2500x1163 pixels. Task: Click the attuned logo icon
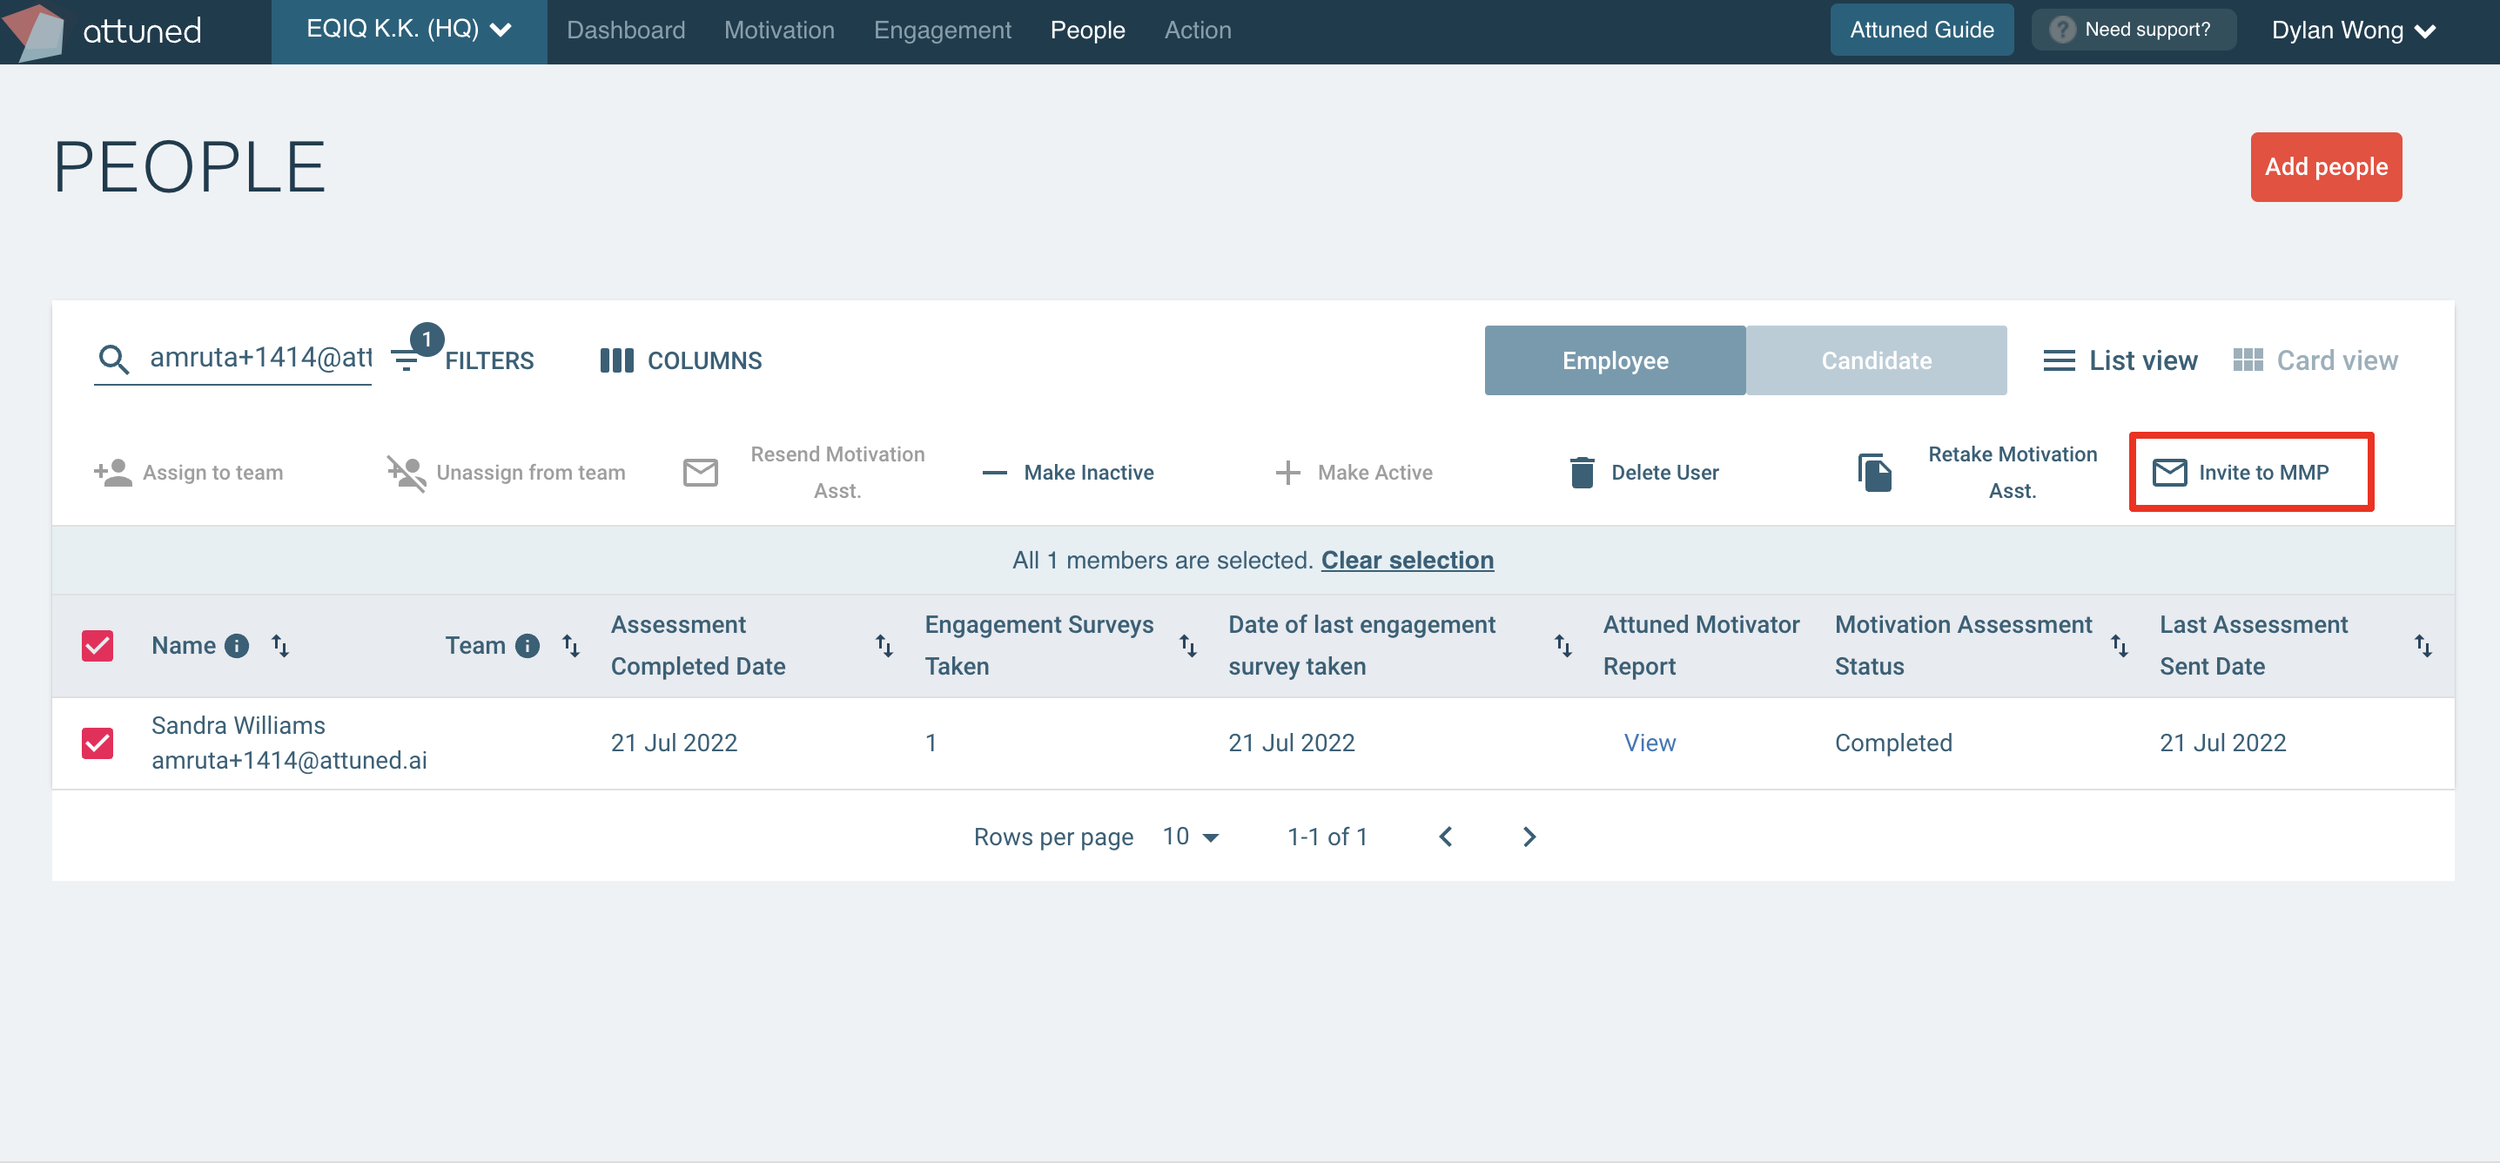click(37, 30)
